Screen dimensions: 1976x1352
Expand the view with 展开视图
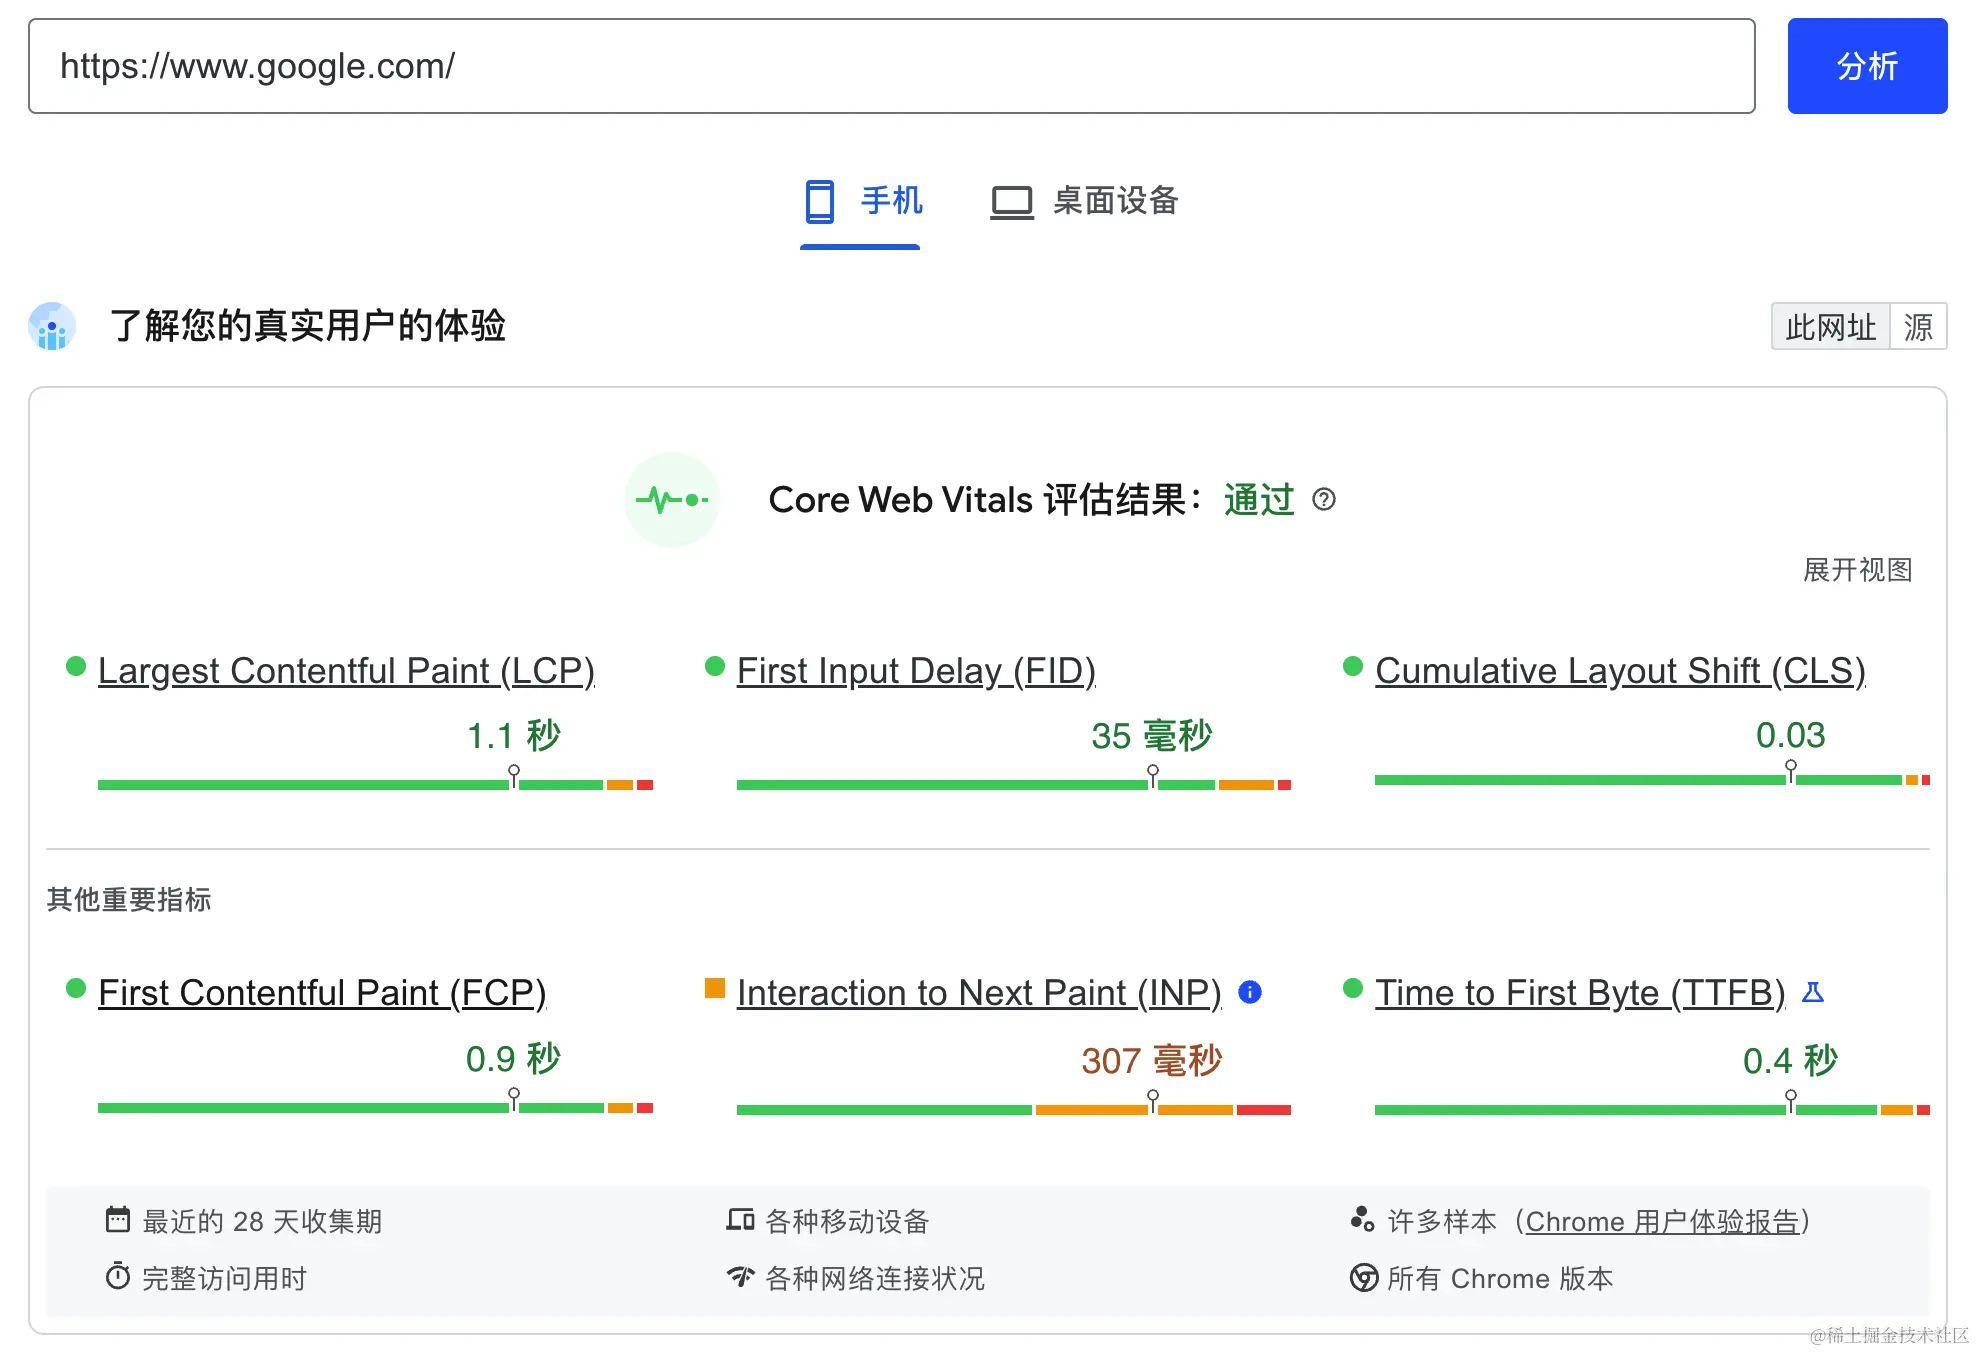point(1856,570)
